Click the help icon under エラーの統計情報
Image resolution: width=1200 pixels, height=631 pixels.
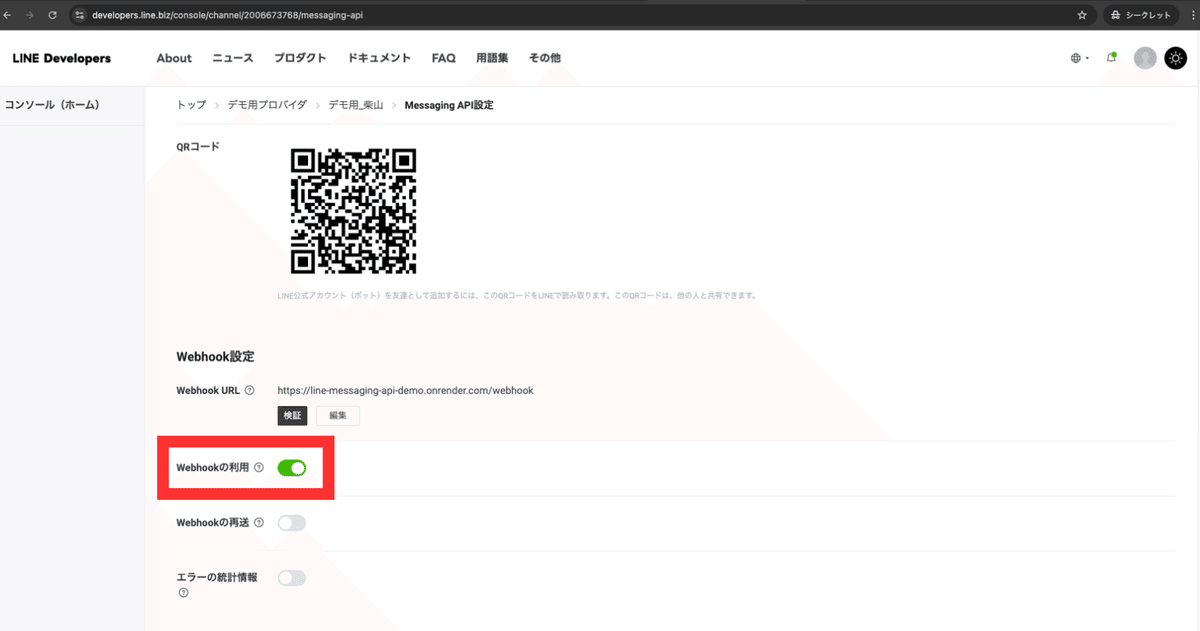(183, 593)
